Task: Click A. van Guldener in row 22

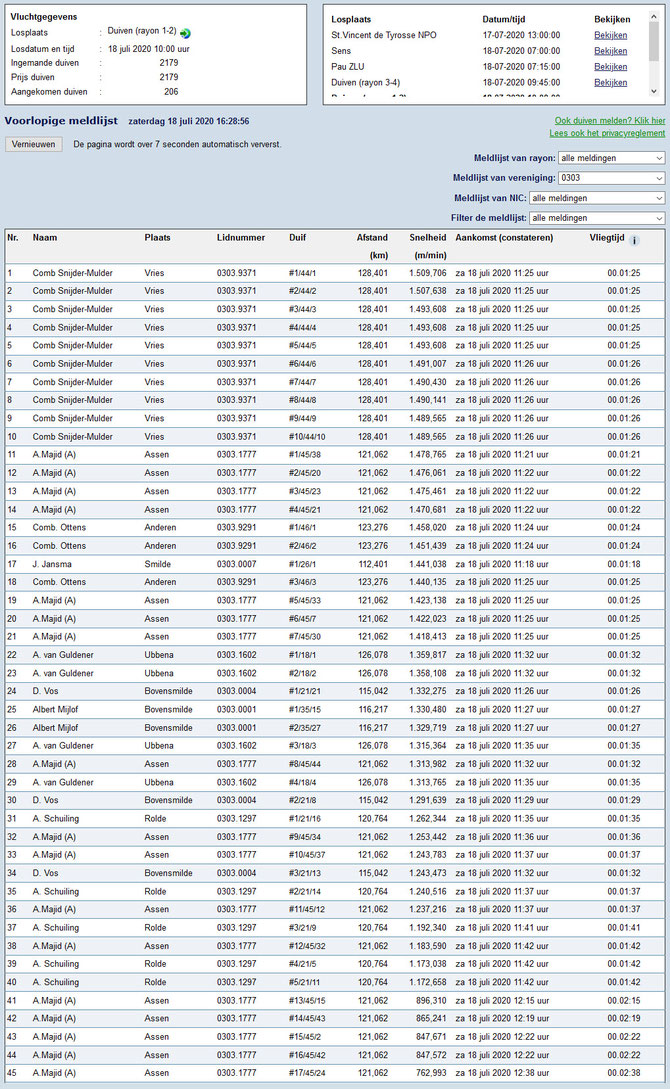Action: point(63,655)
